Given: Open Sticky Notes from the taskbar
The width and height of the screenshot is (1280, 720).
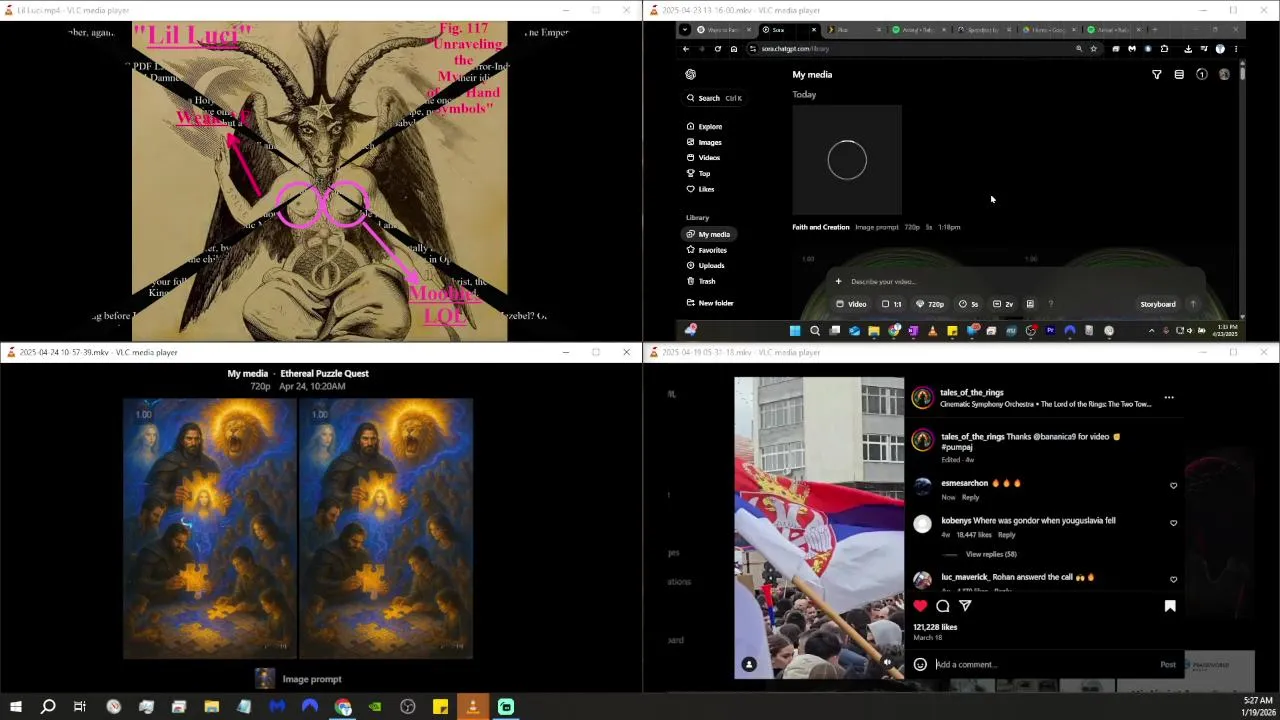Looking at the screenshot, I should click(x=440, y=707).
